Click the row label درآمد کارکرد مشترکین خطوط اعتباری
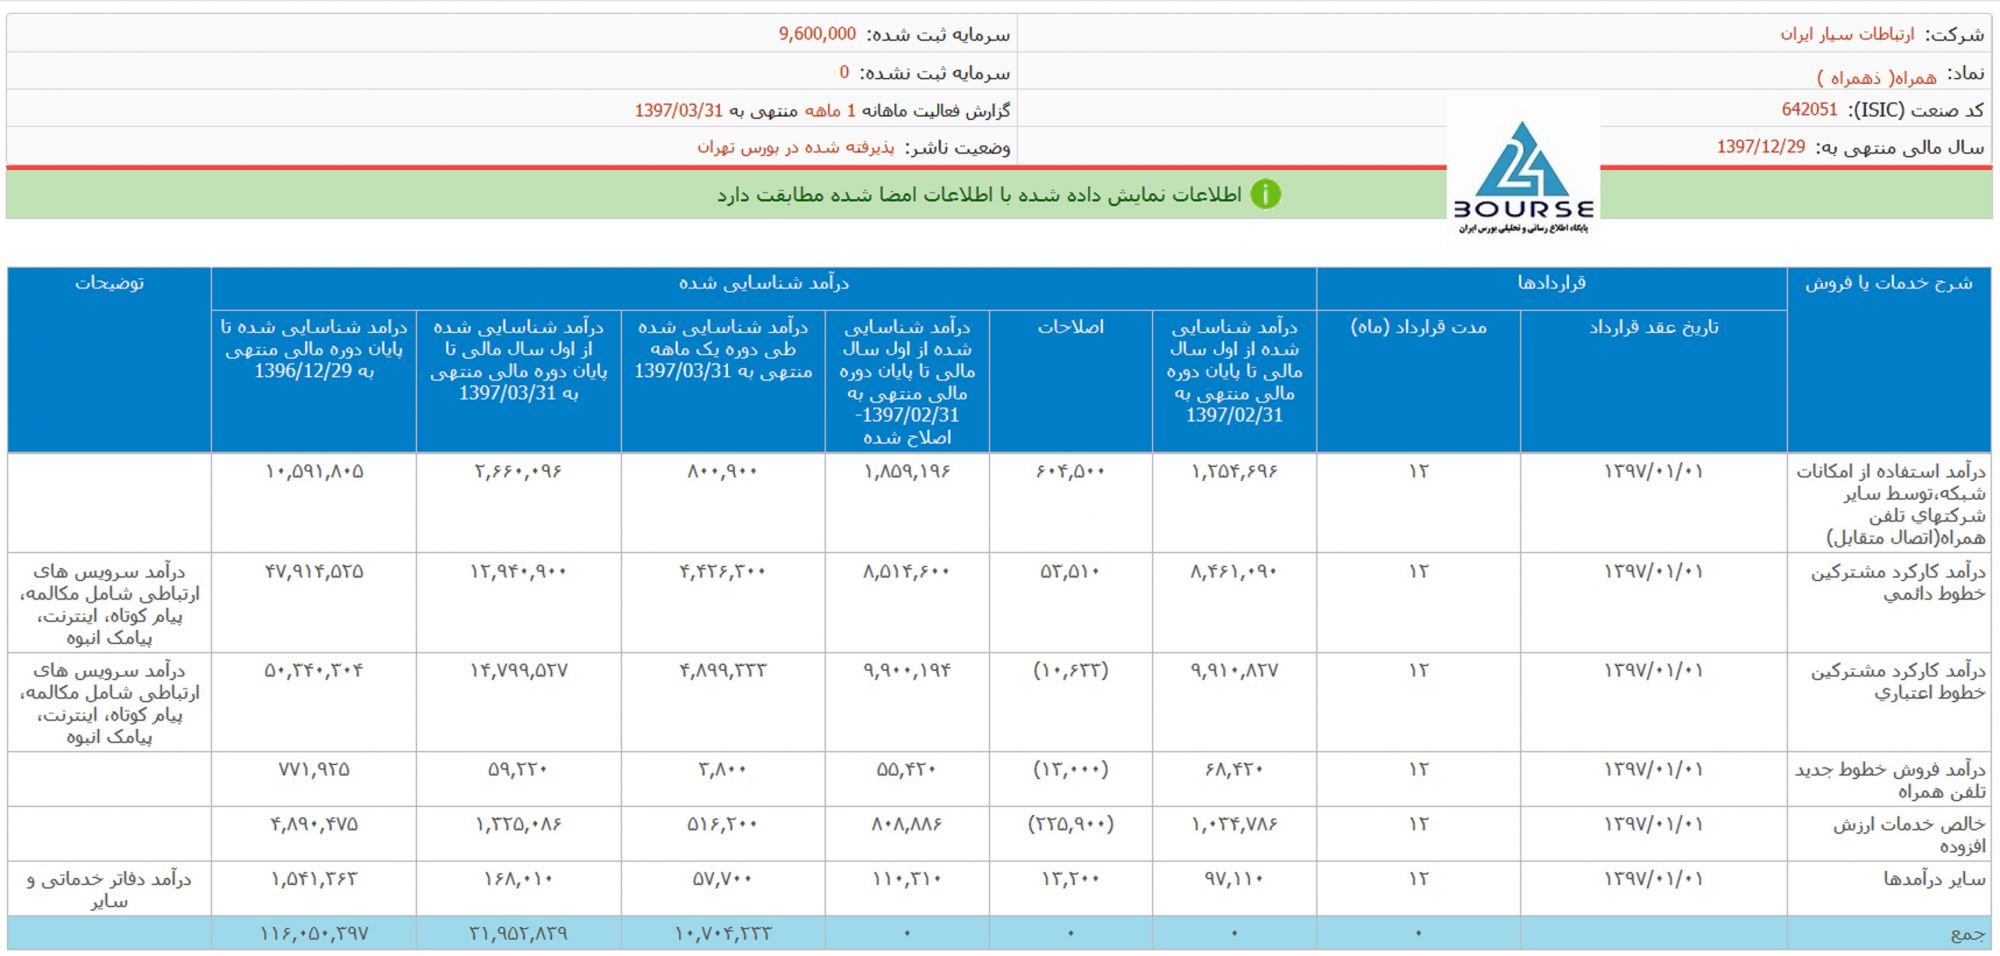Image resolution: width=2000 pixels, height=956 pixels. [x=1898, y=681]
